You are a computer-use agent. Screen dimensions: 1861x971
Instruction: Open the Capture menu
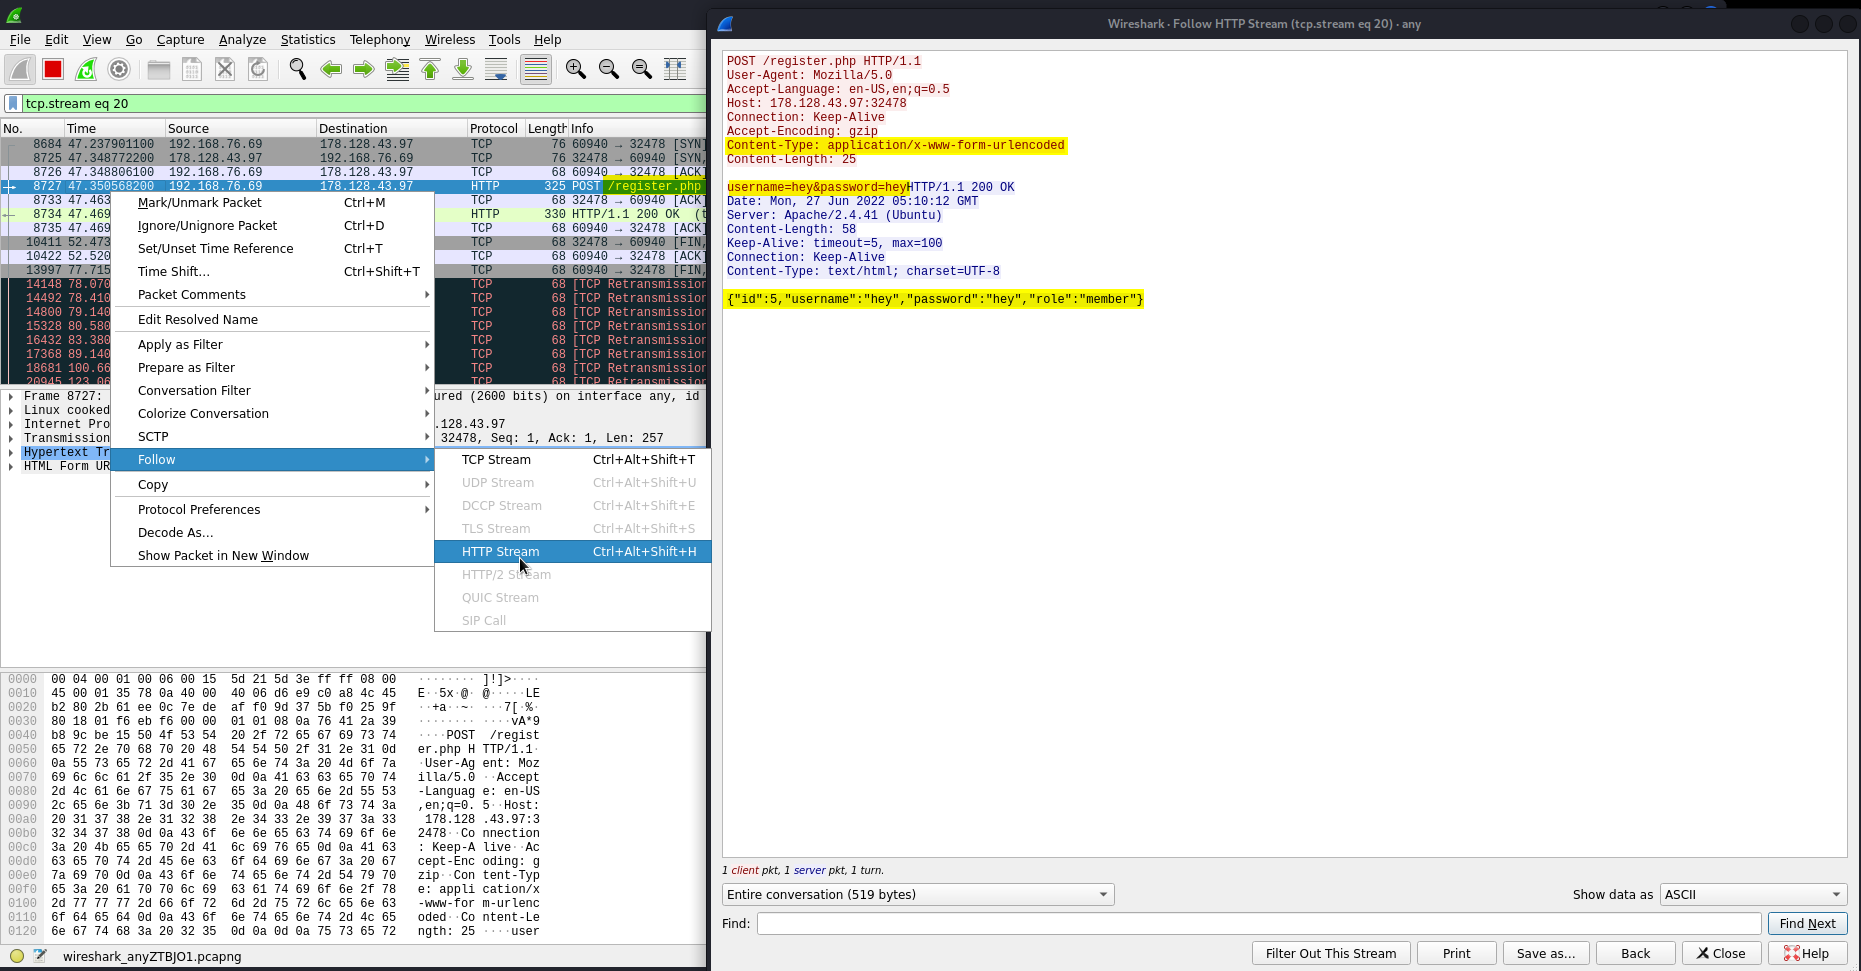tap(181, 39)
